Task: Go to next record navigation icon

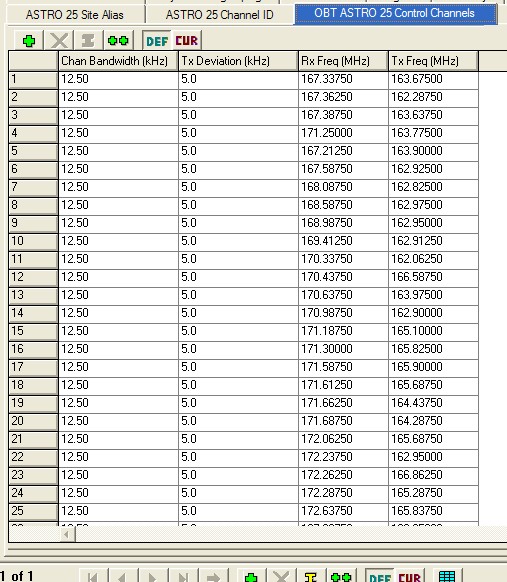Action: 153,577
